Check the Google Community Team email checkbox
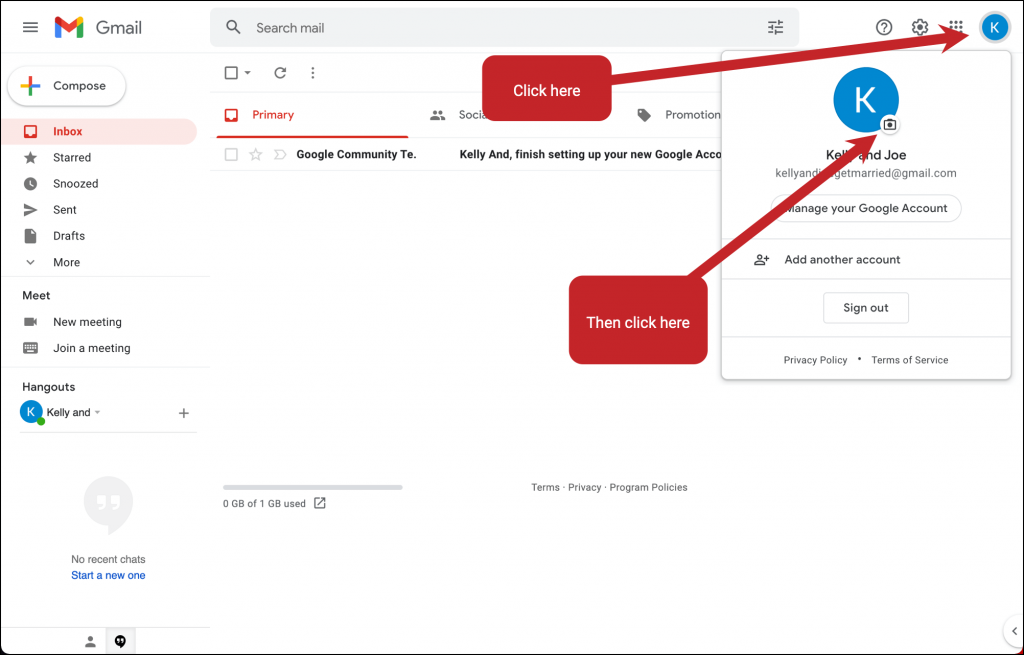 tap(232, 154)
